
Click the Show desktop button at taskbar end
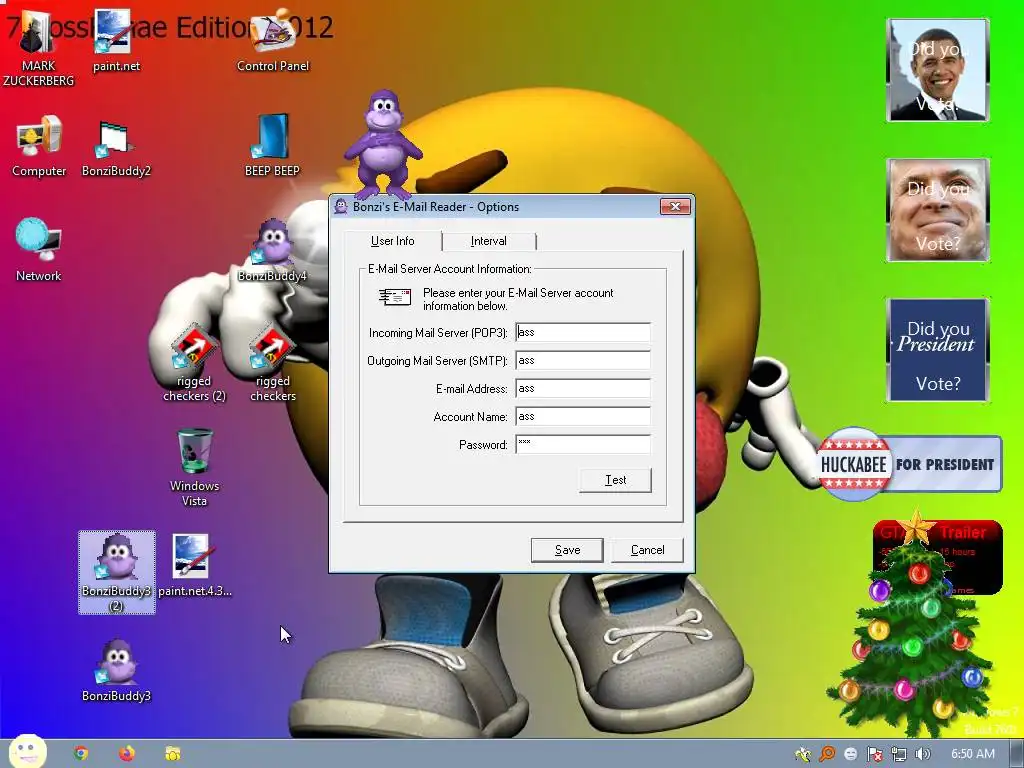pyautogui.click(x=1017, y=754)
